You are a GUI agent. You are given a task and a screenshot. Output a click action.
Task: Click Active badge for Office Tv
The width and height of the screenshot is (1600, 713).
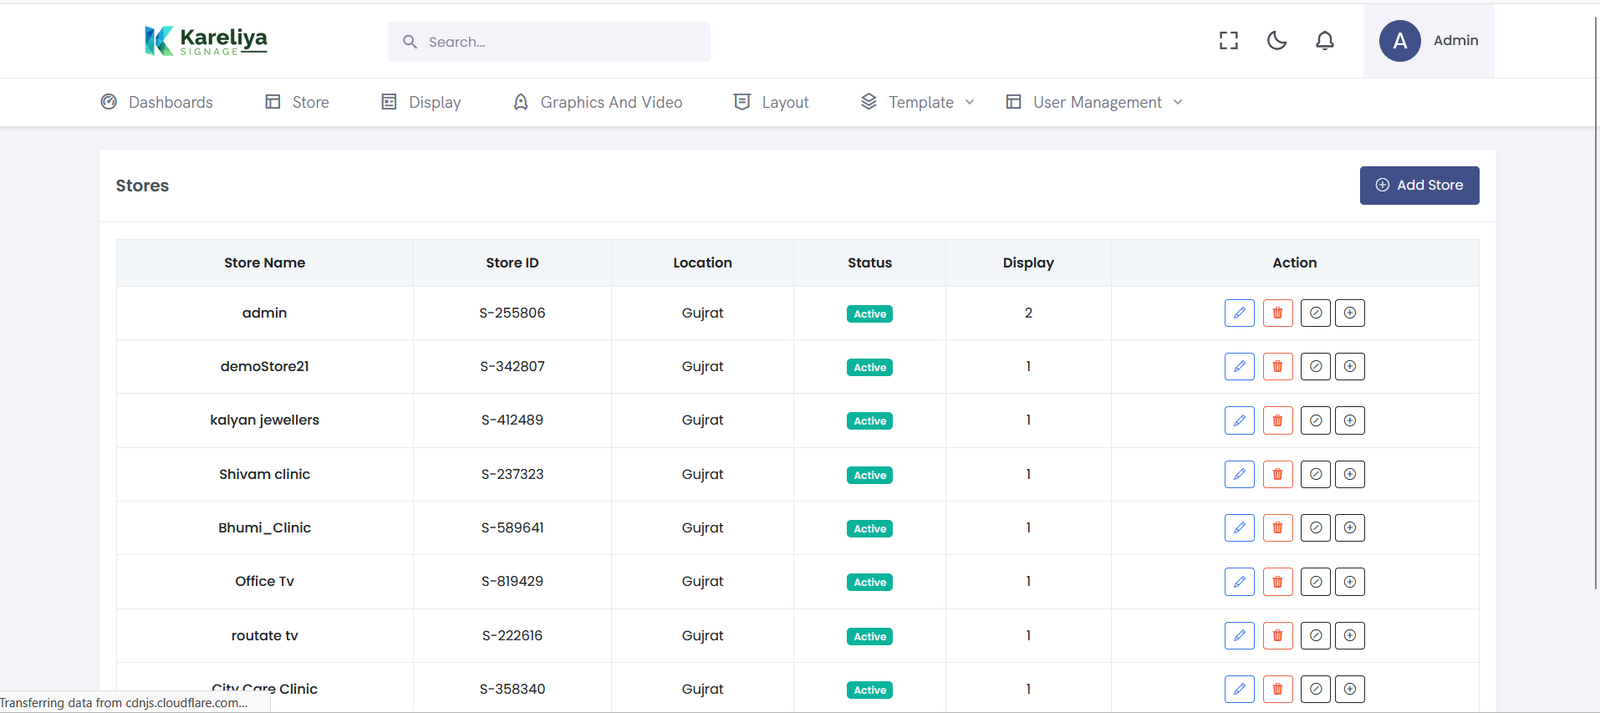pos(870,582)
